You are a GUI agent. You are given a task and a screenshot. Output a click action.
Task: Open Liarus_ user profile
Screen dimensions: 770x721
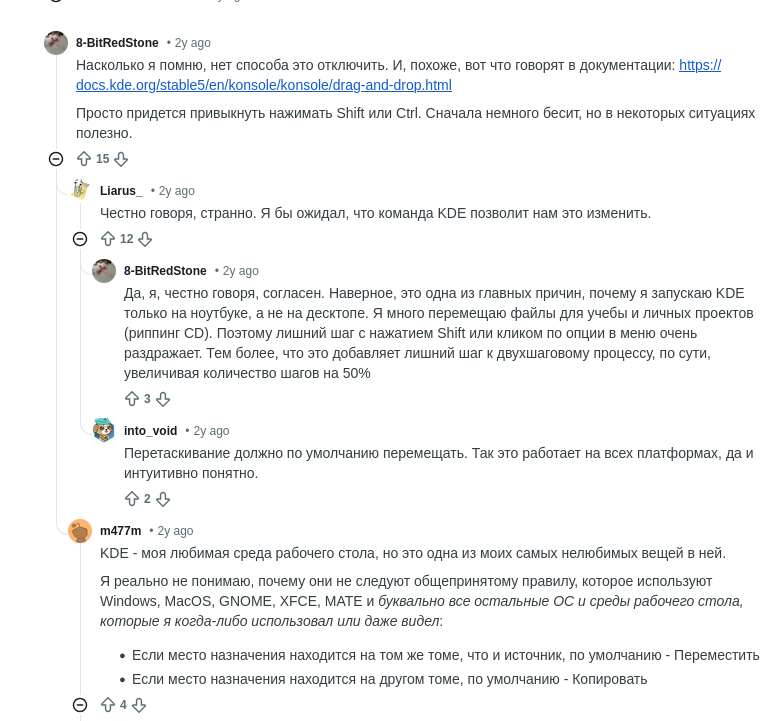(121, 191)
